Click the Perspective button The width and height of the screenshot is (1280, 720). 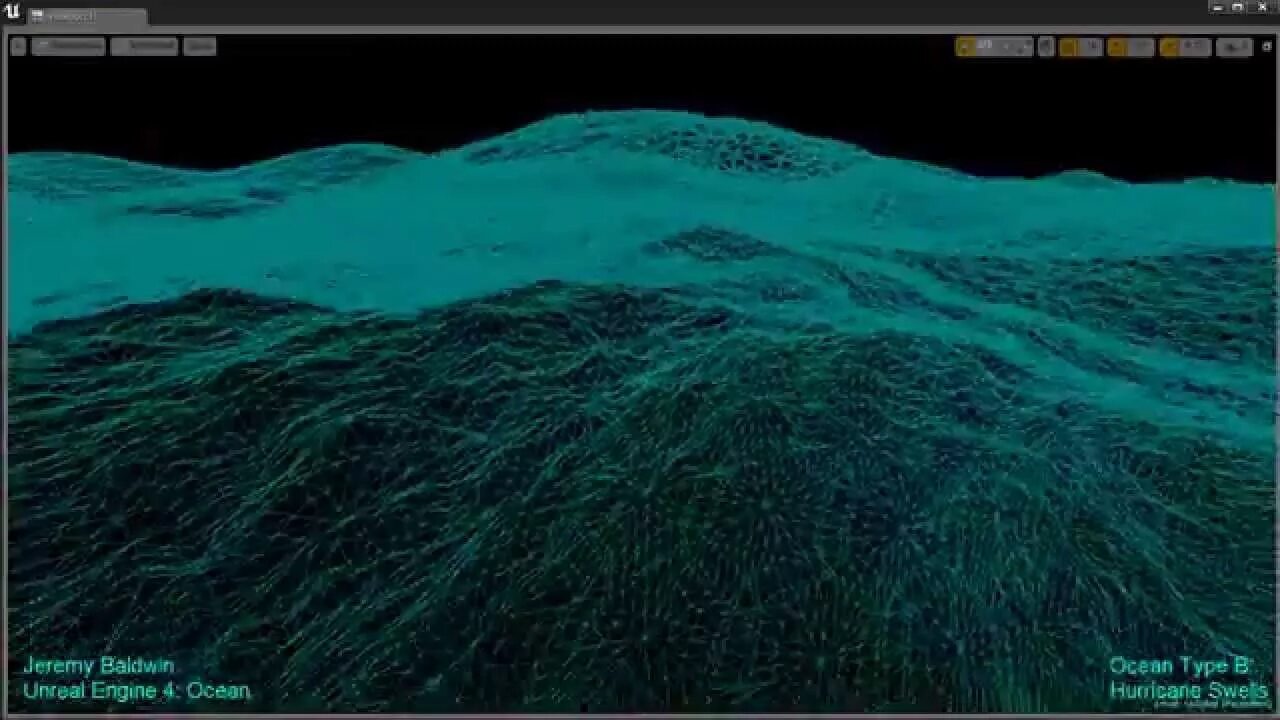[x=67, y=46]
